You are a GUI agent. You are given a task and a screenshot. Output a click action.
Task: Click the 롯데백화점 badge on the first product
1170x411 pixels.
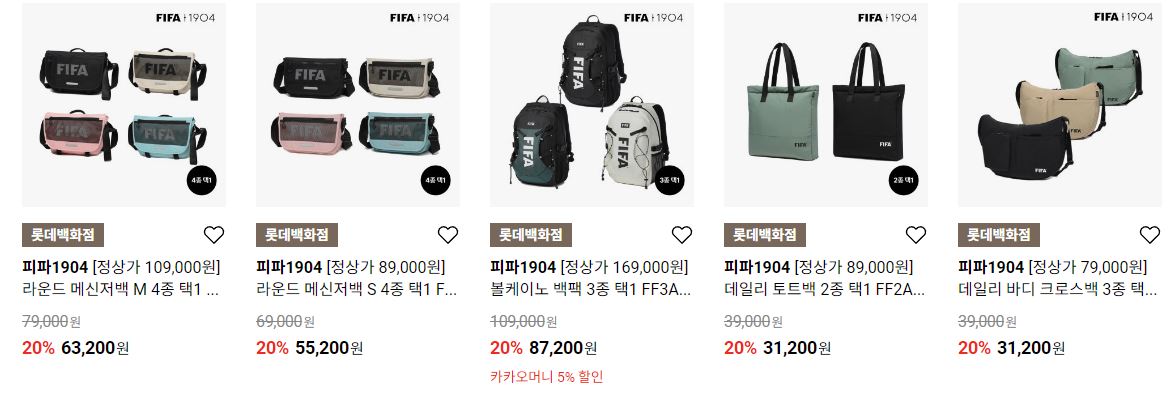(63, 235)
